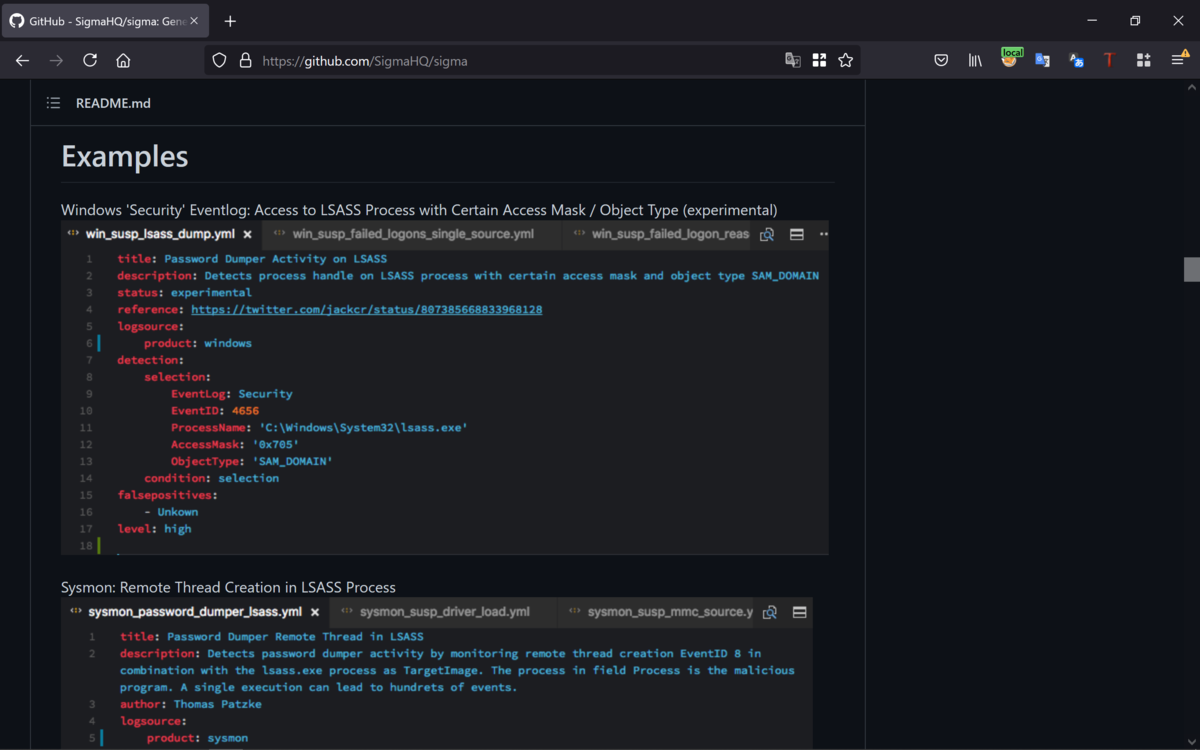Screen dimensions: 1200x750
Task: Switch to win_susp_failed_logons_single_source.yml tab
Action: point(412,235)
